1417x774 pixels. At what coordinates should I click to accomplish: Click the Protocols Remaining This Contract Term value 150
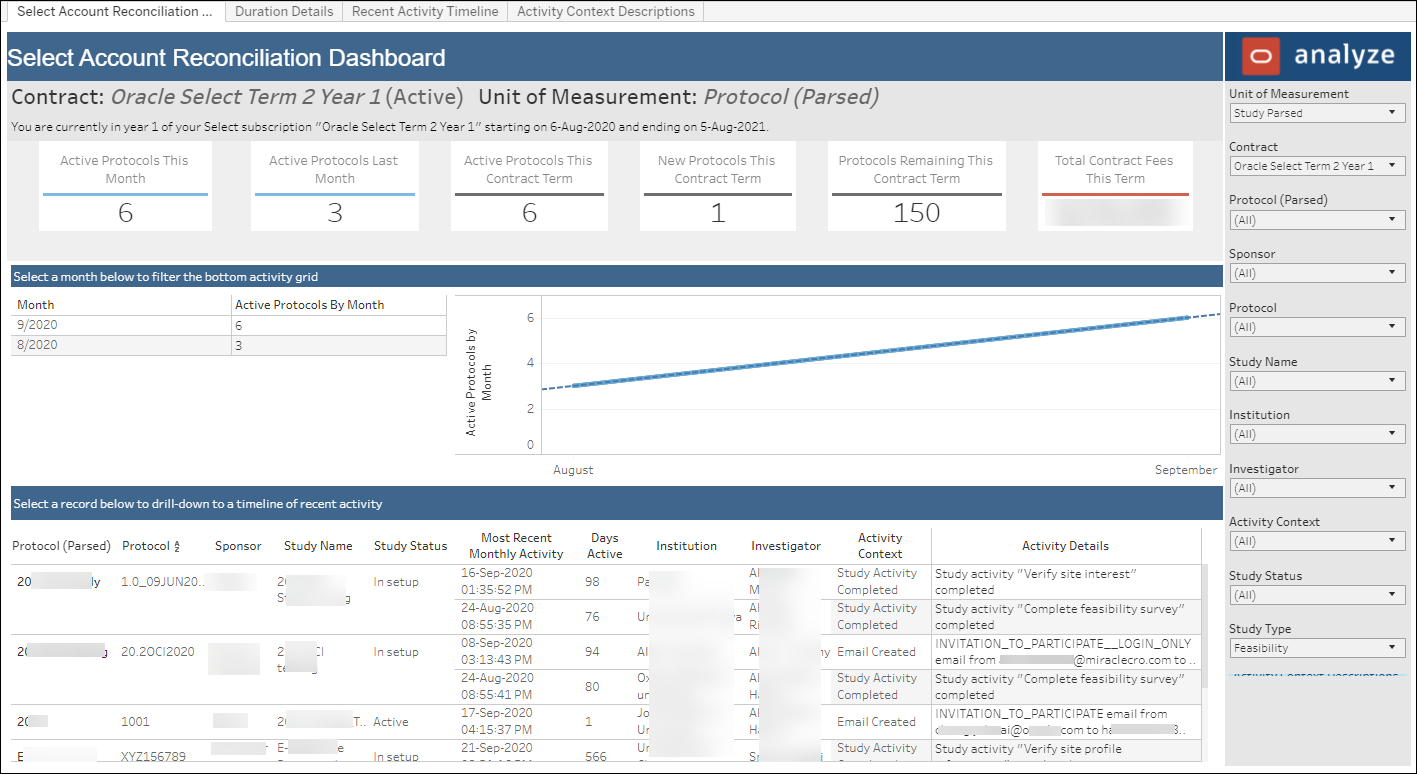click(x=917, y=213)
